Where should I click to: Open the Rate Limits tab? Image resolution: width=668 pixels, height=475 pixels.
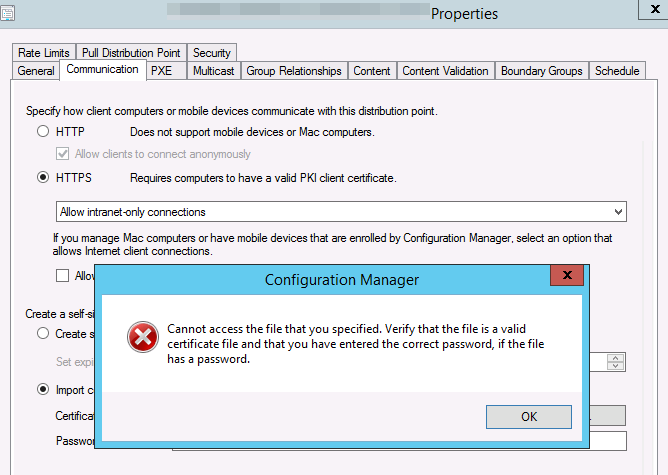[x=43, y=52]
